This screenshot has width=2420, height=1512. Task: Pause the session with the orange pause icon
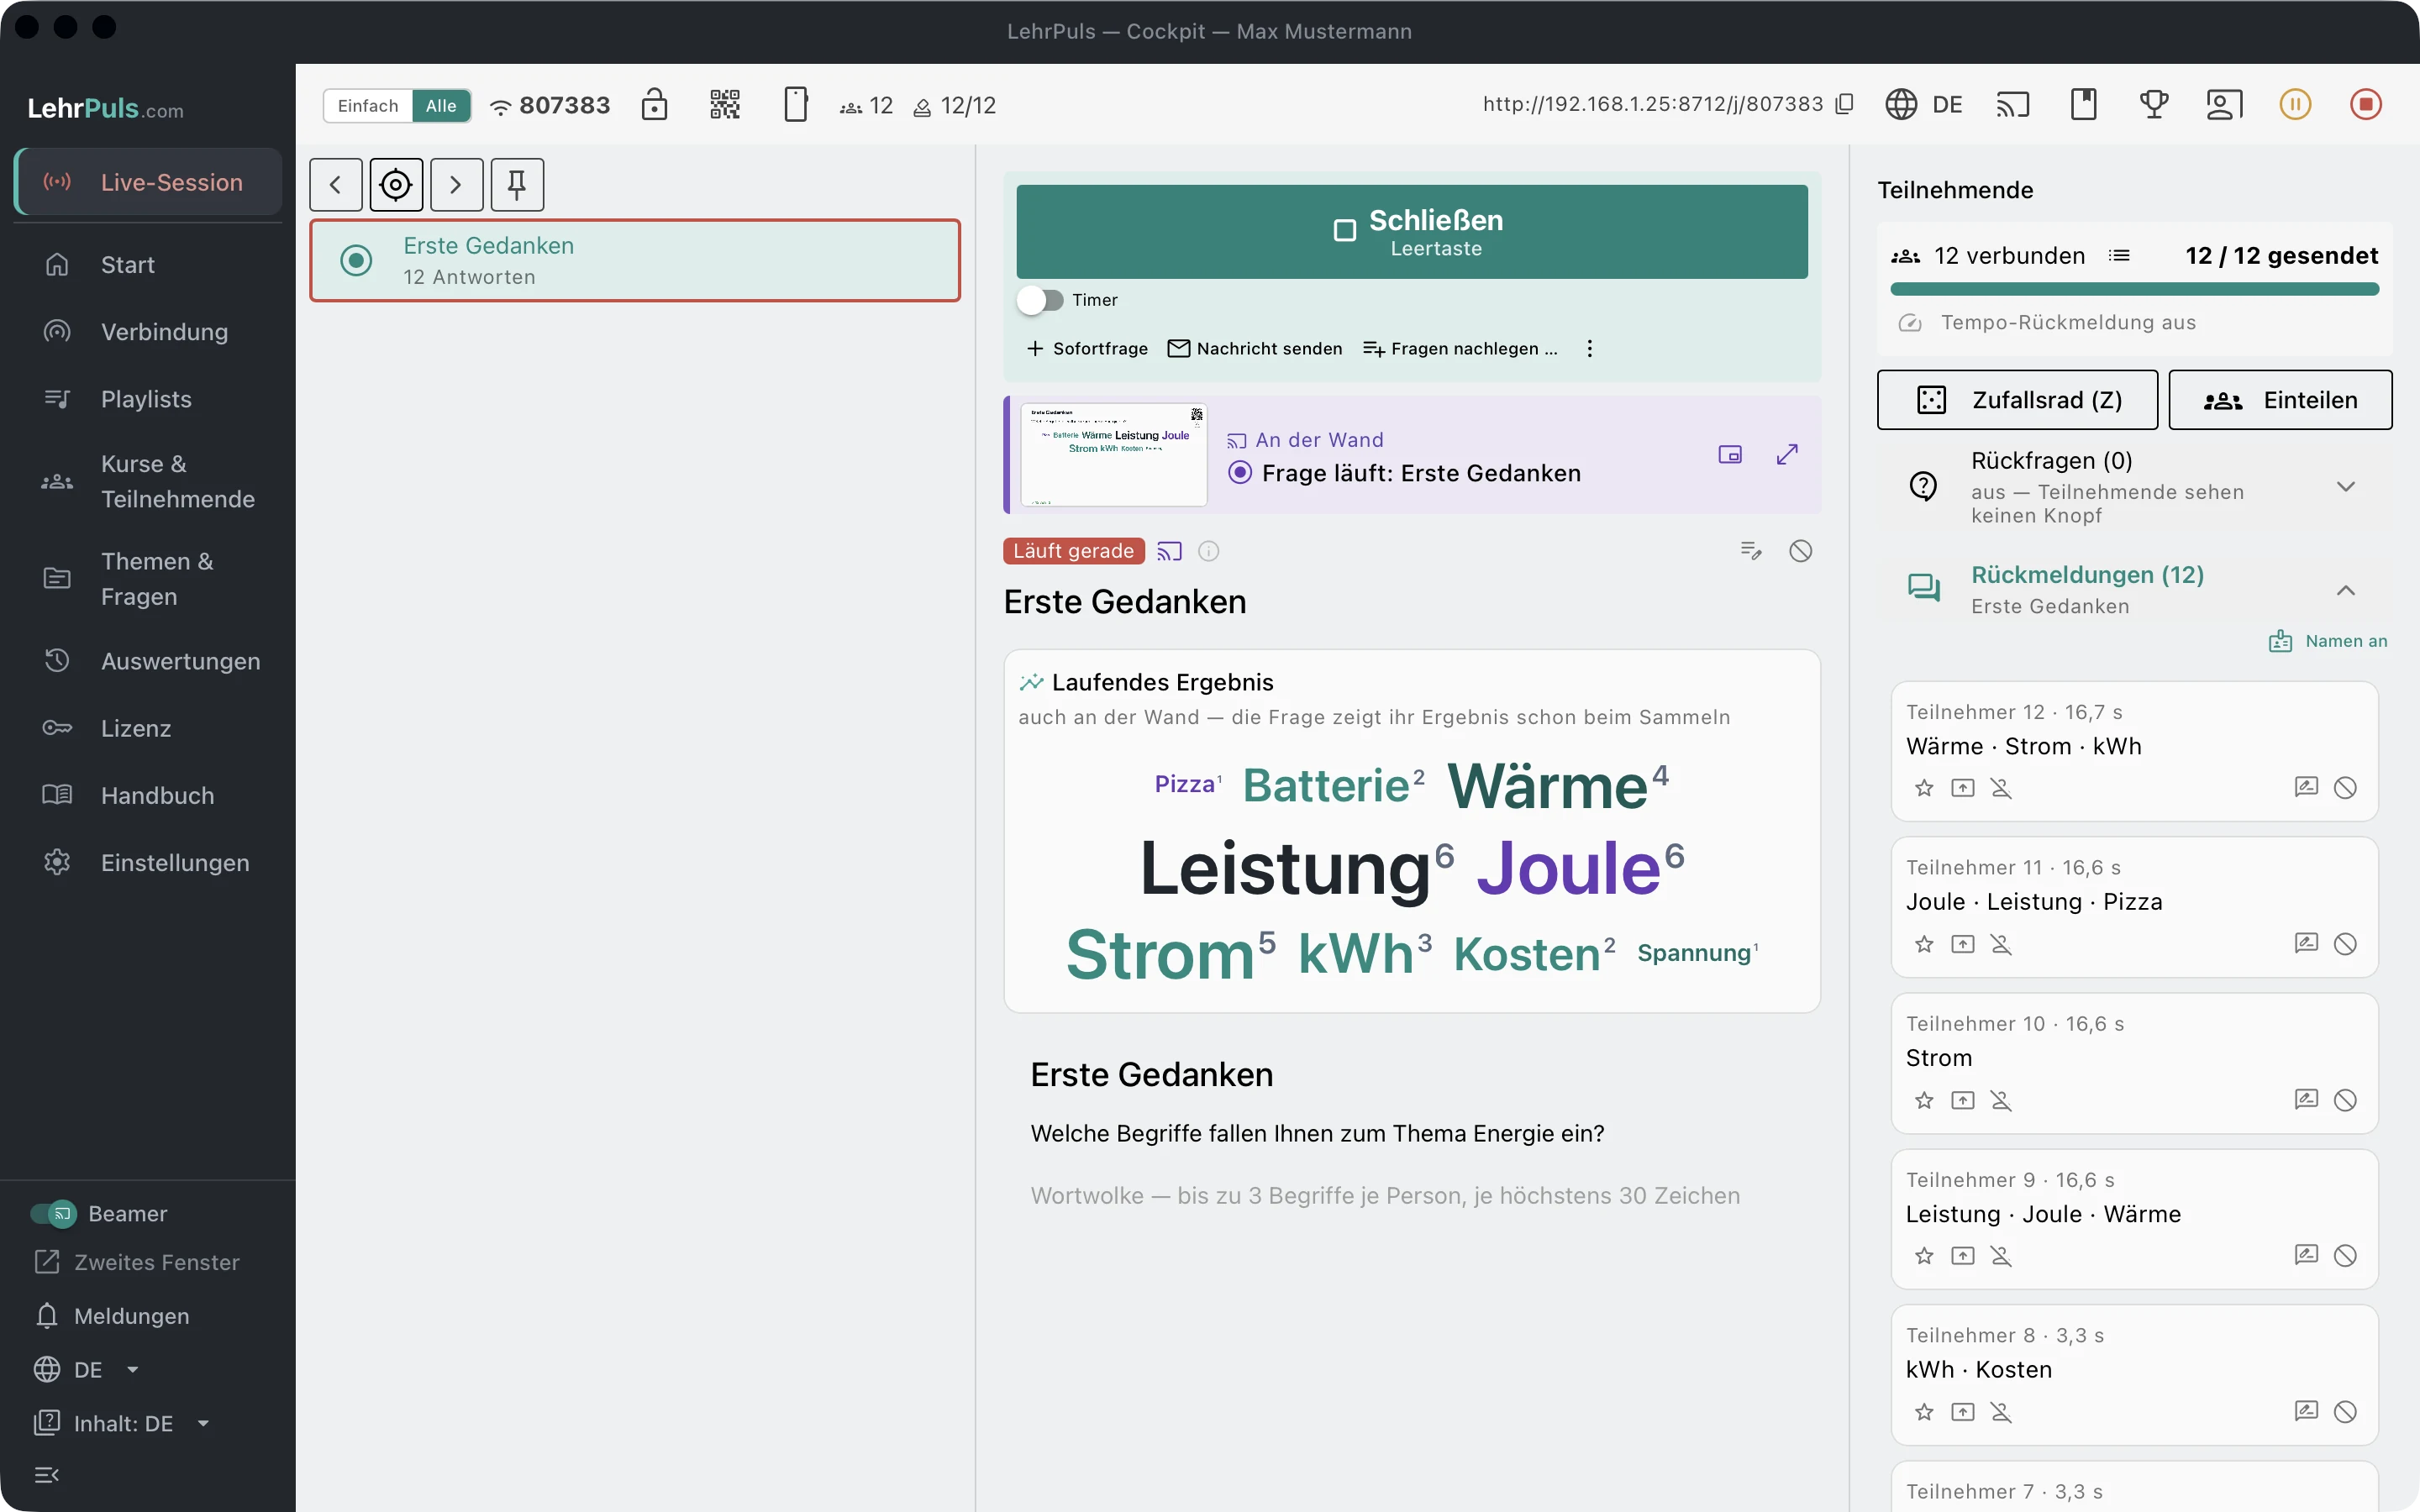pos(2295,104)
